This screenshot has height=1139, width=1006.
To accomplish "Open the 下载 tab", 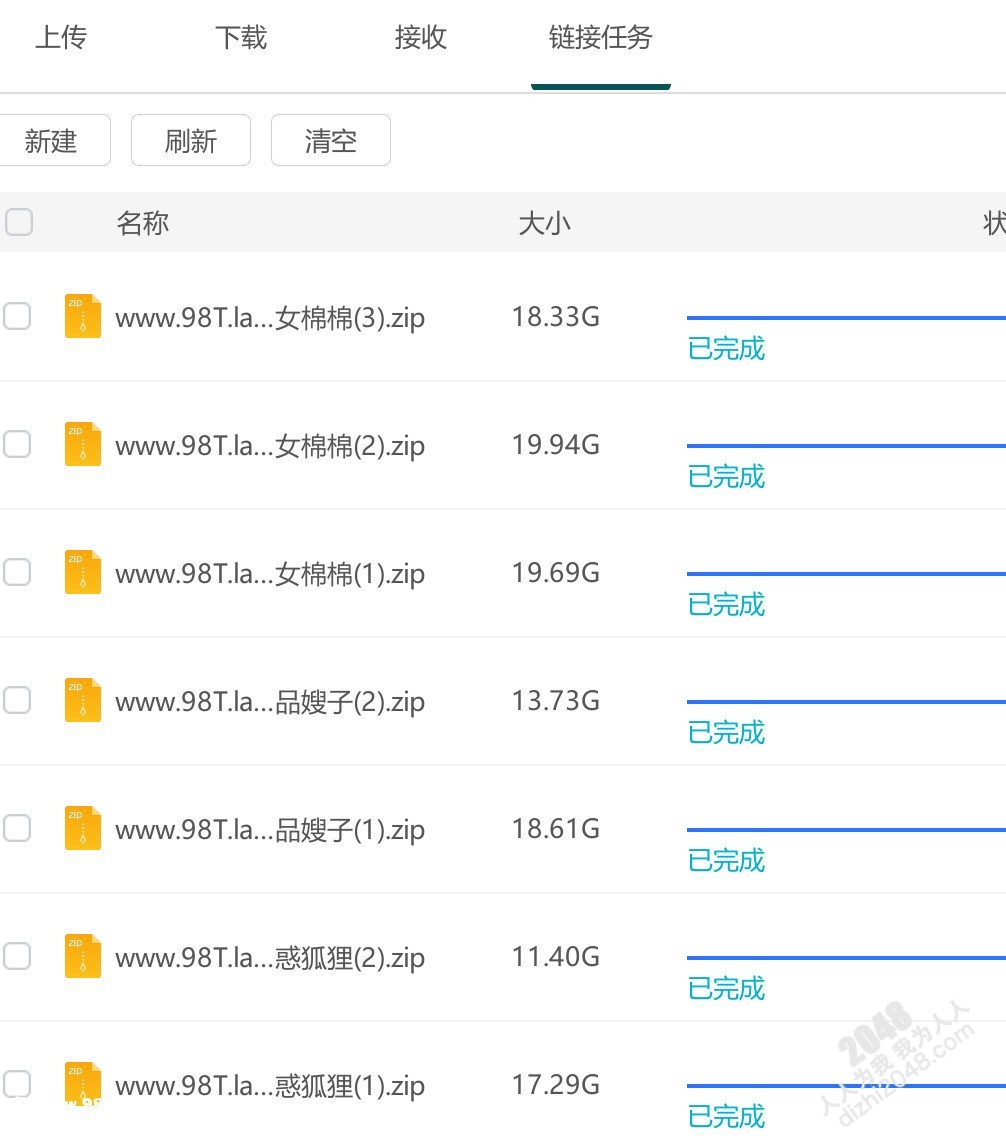I will click(241, 38).
